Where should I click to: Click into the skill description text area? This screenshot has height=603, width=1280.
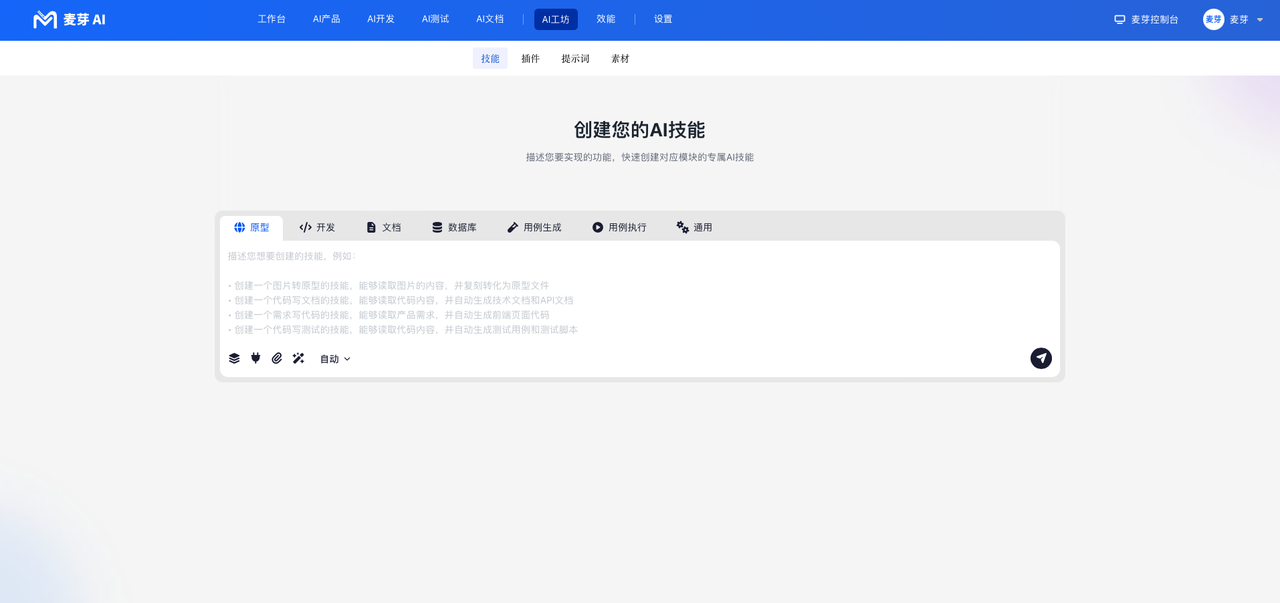coord(640,292)
